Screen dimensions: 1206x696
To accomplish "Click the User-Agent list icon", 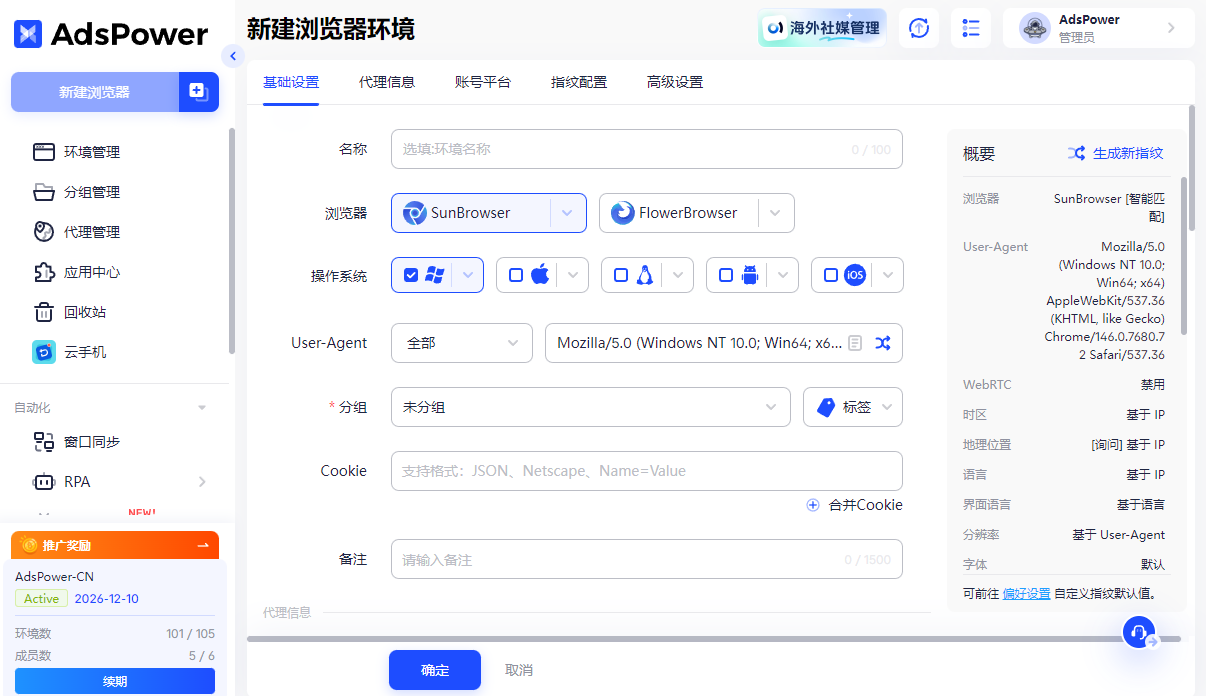I will (855, 343).
